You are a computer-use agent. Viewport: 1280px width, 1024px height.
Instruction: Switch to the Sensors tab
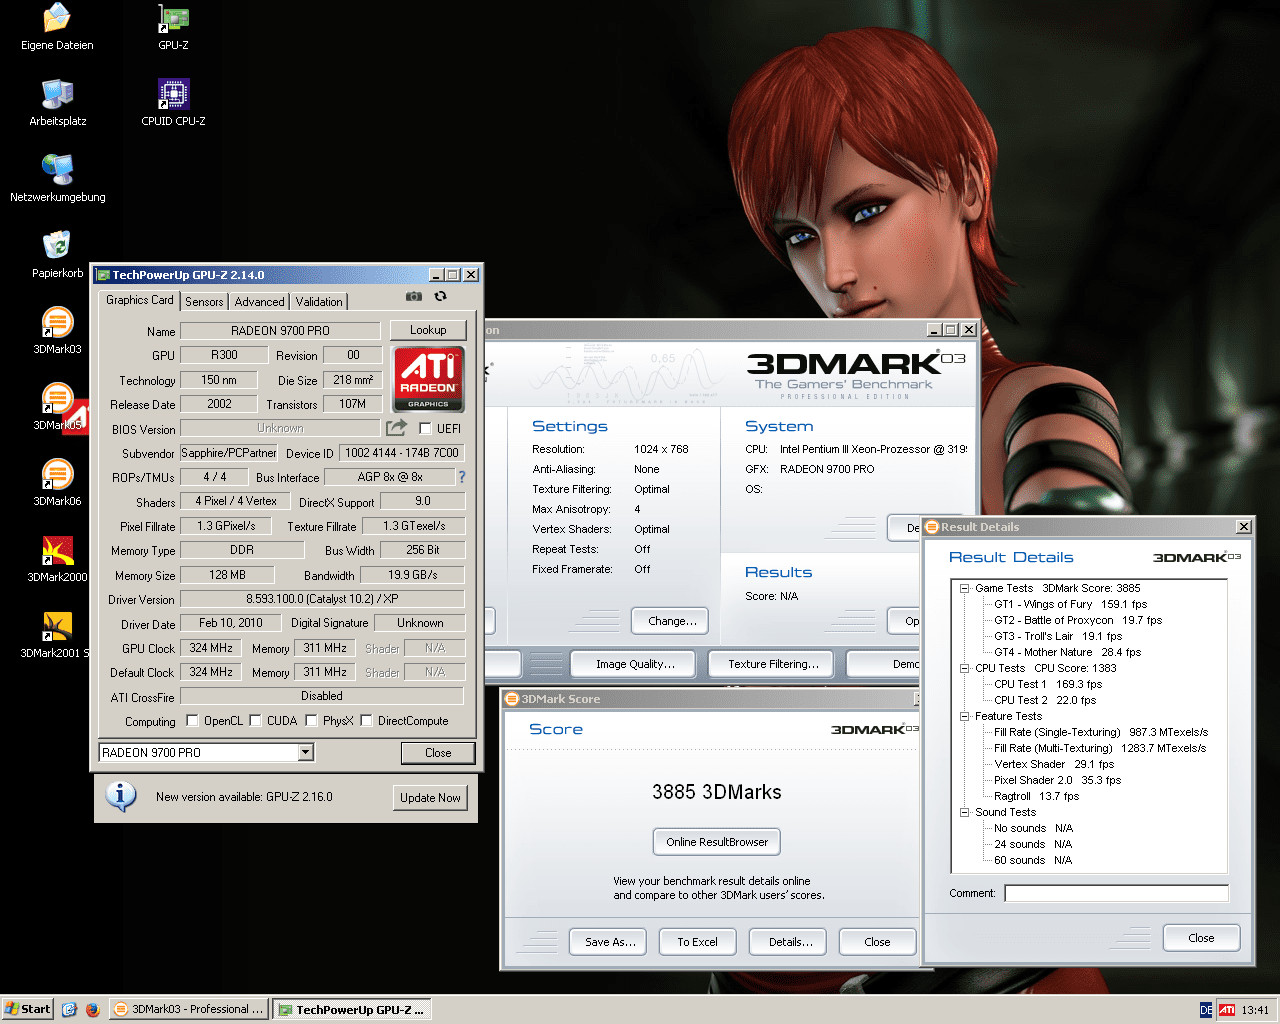click(x=204, y=301)
